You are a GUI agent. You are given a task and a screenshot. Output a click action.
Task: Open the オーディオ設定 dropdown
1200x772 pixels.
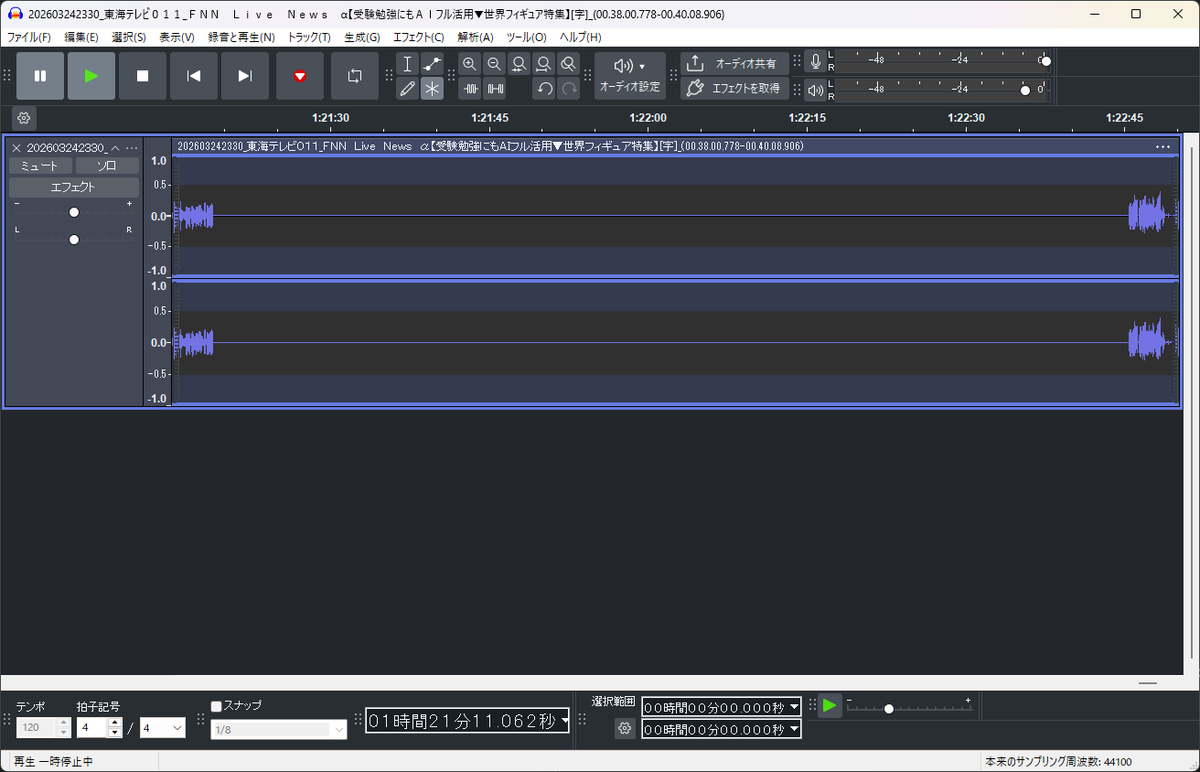(x=630, y=76)
